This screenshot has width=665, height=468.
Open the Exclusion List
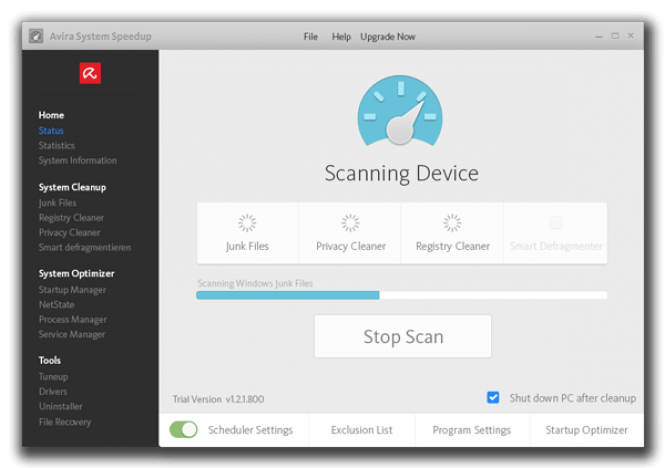coord(361,430)
